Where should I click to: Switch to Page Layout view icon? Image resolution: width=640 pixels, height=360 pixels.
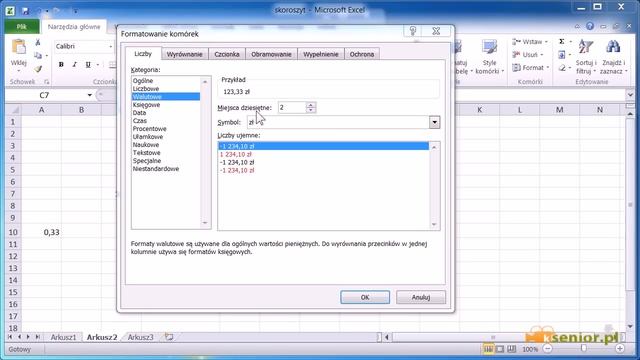[500, 349]
